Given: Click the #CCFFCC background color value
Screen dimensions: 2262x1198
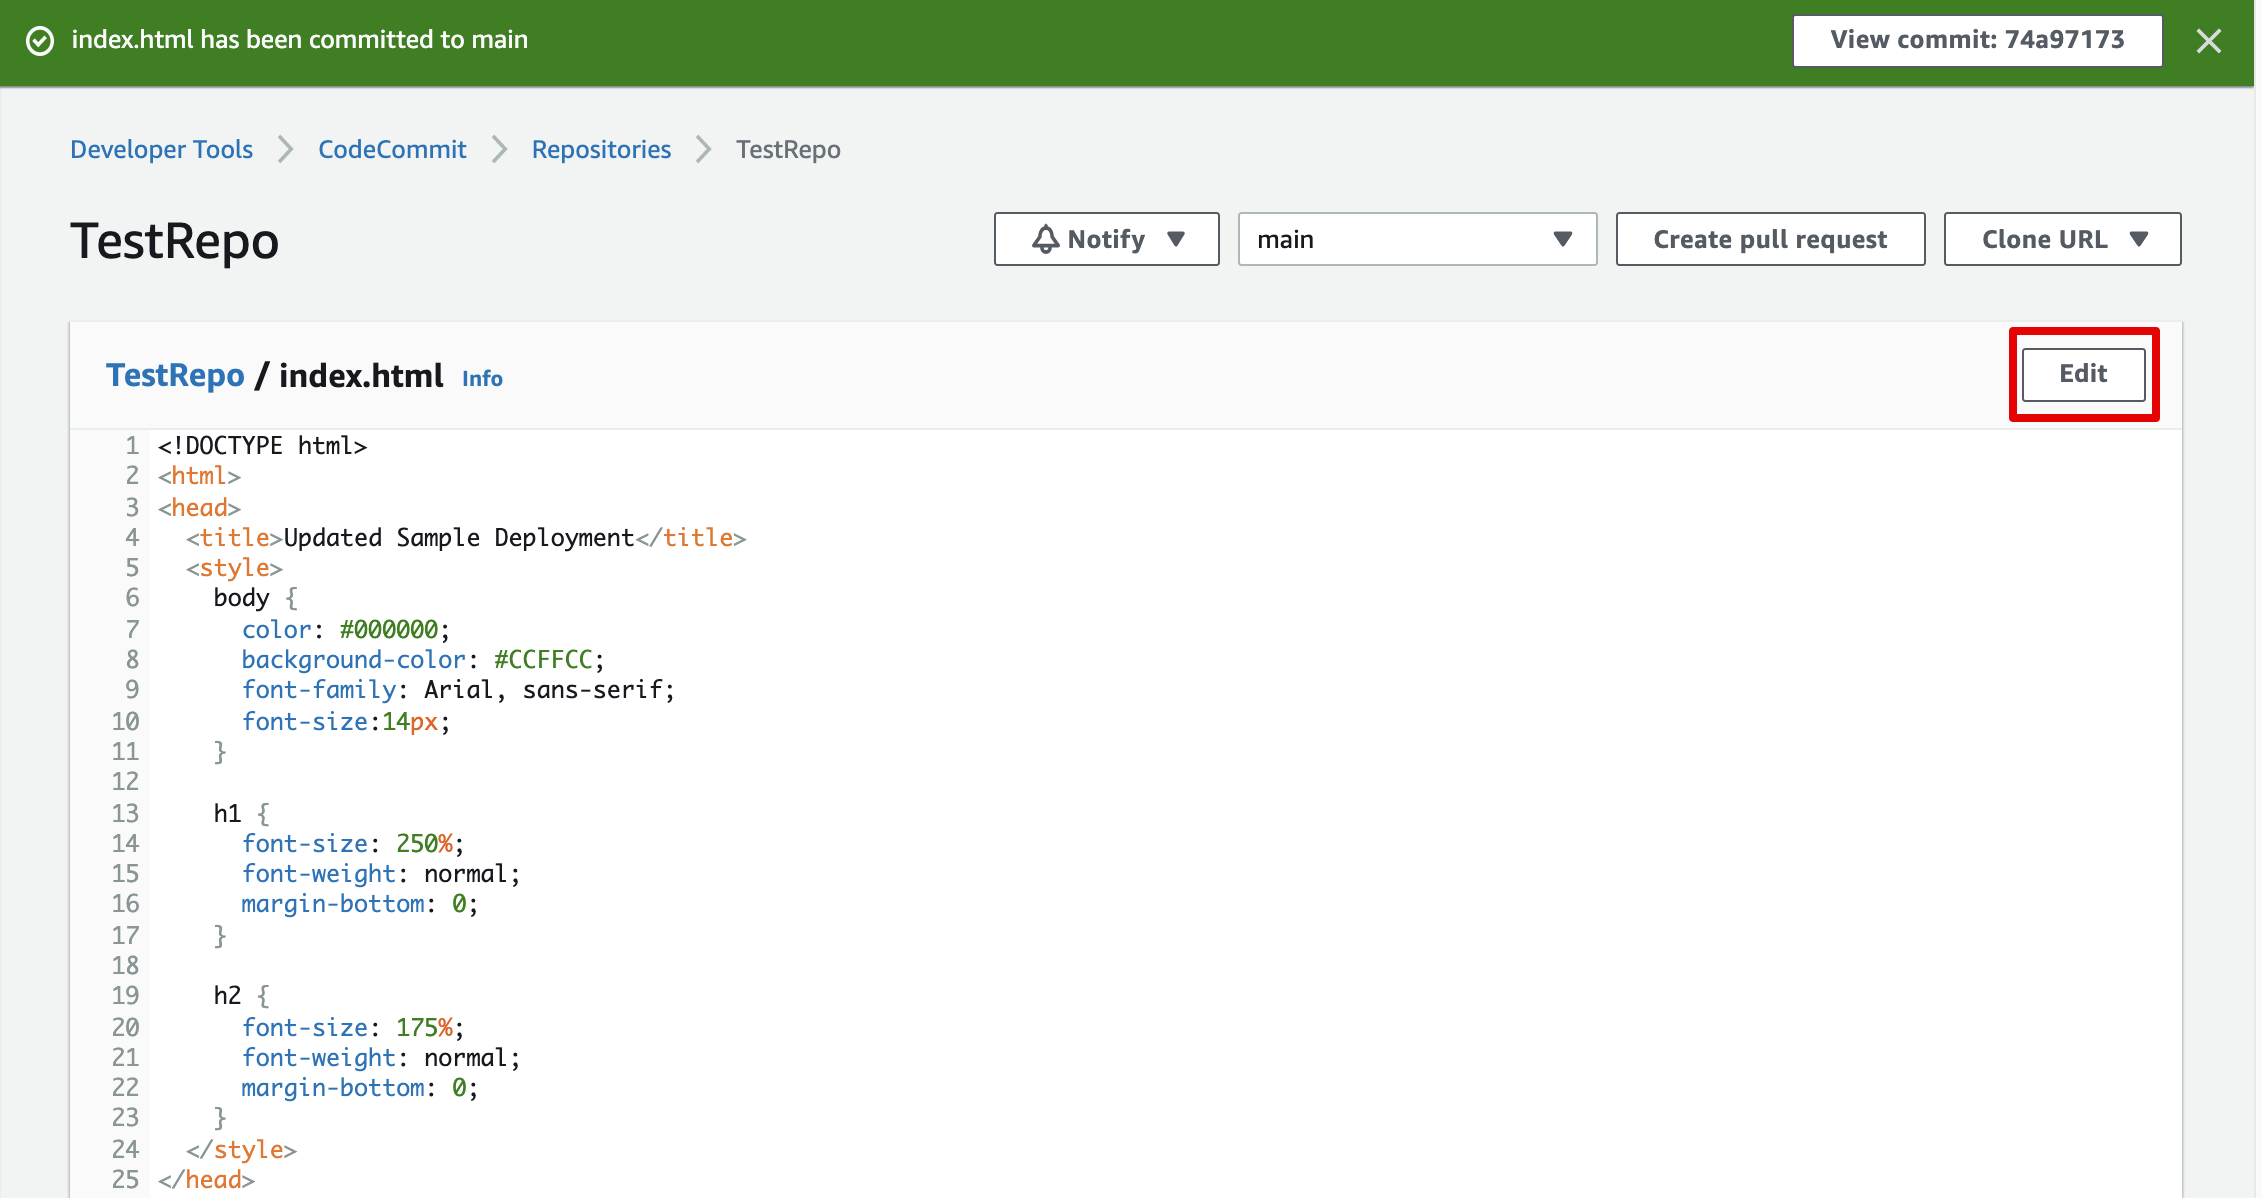Looking at the screenshot, I should (543, 660).
